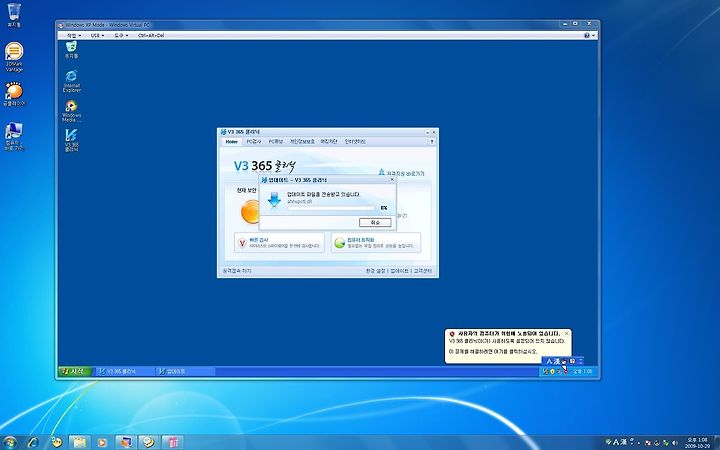This screenshot has height=450, width=720.
Task: Open the orange media player icon in Windows 7 taskbar
Action: (102, 443)
